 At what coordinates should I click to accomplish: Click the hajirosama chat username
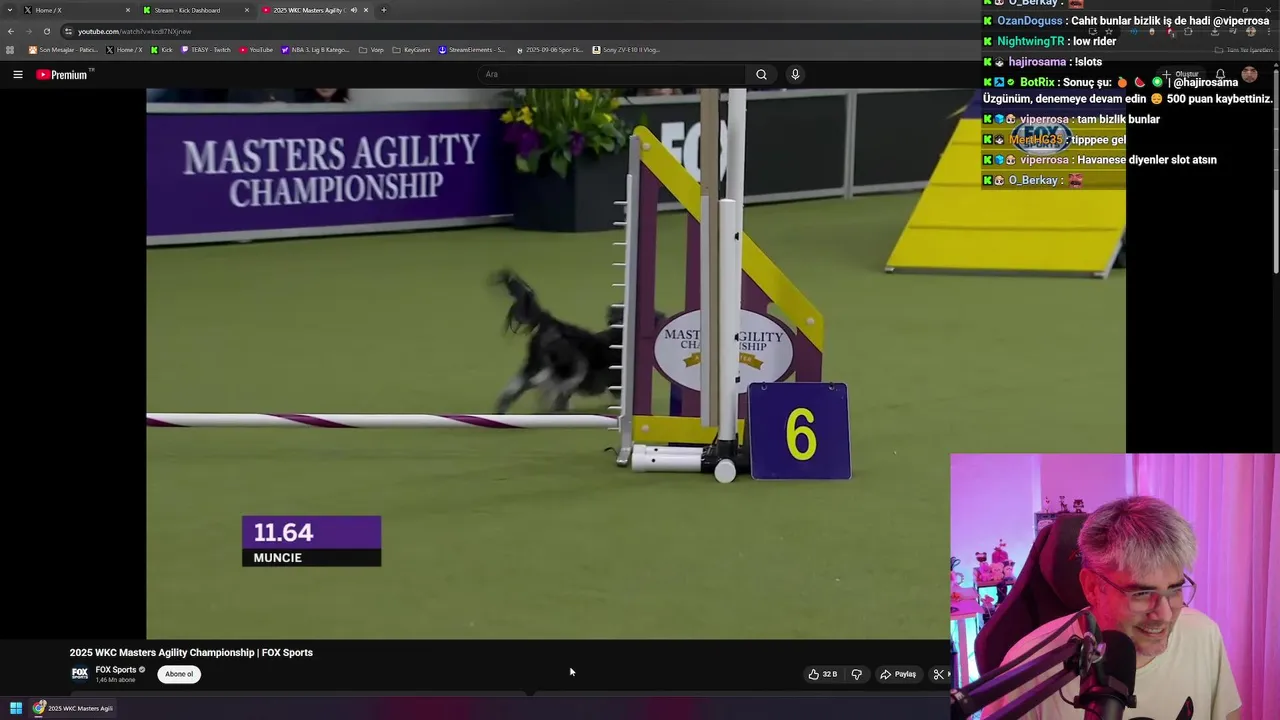1037,62
